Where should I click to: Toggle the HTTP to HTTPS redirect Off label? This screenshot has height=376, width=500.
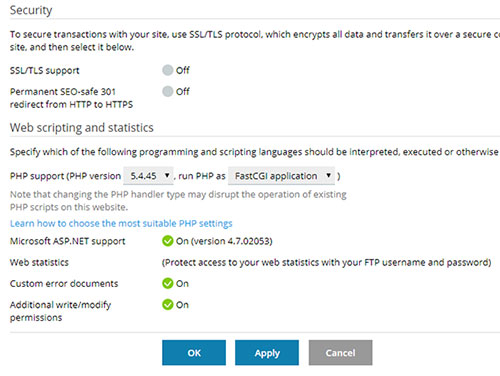[x=183, y=91]
